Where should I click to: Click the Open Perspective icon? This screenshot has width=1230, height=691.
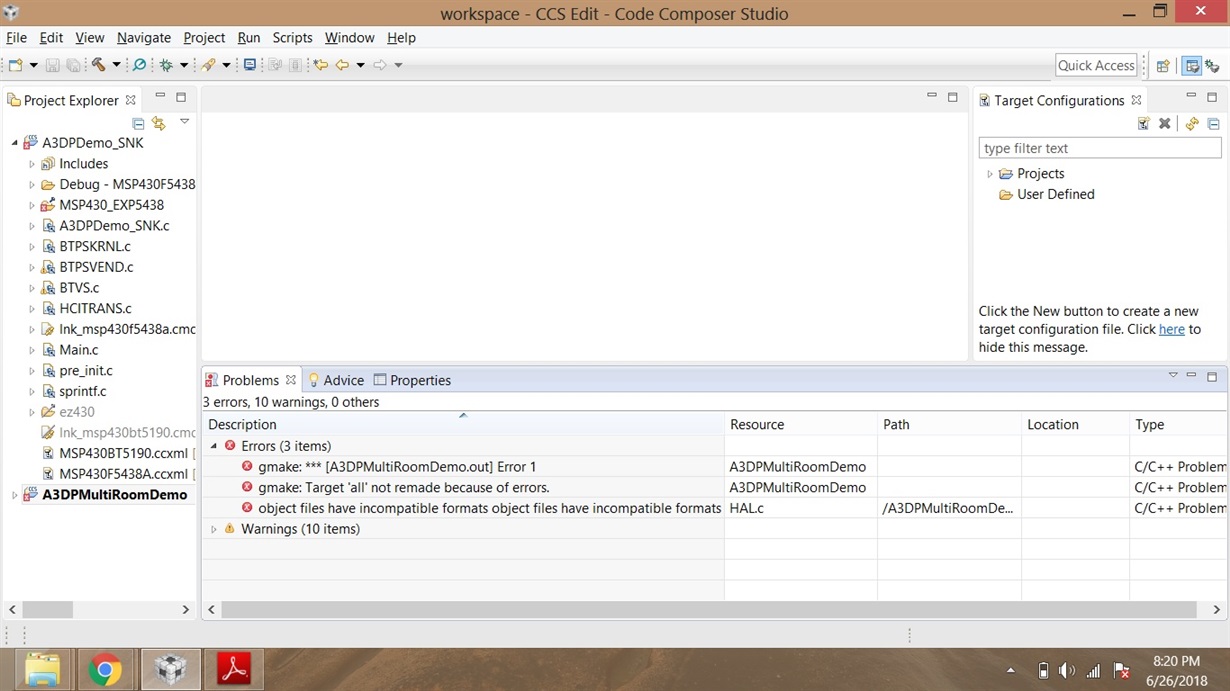click(1163, 66)
